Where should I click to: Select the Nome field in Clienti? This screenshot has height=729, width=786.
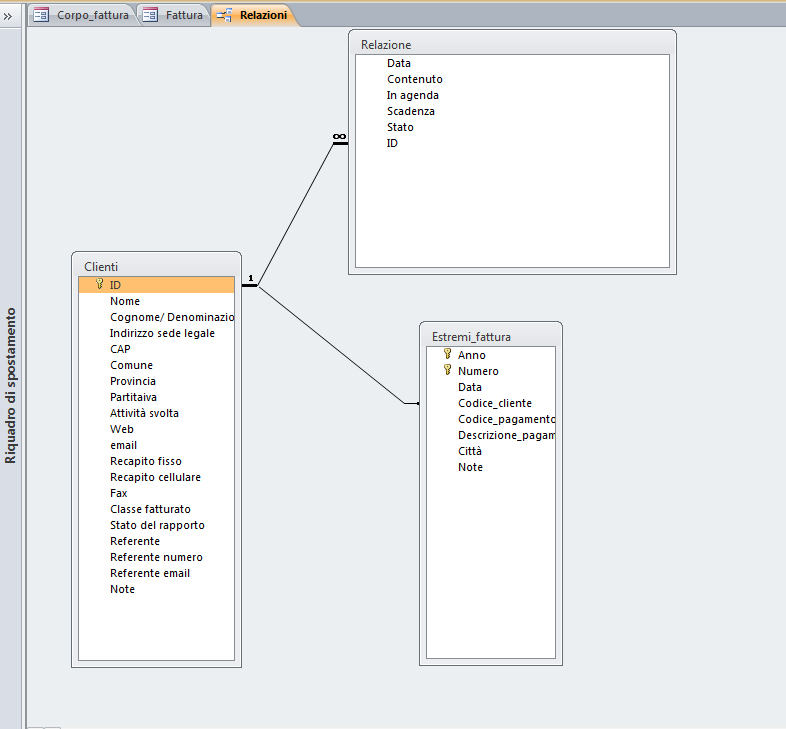tap(156, 301)
